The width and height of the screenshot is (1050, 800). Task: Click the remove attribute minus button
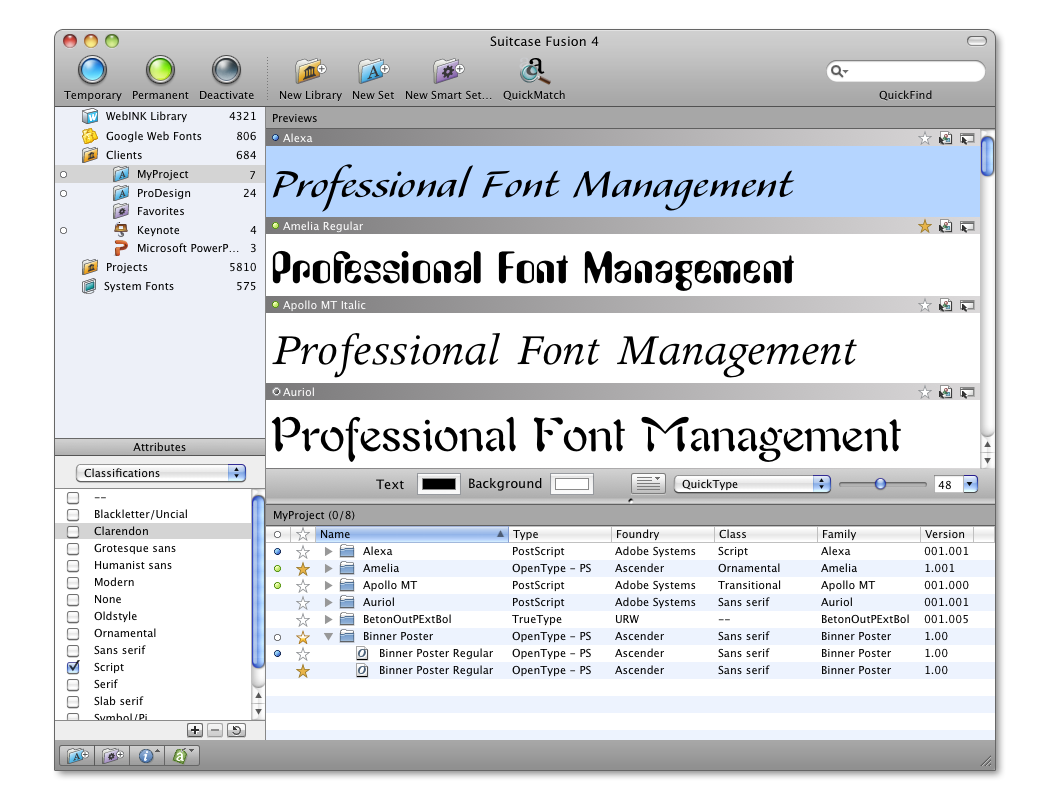click(x=215, y=730)
